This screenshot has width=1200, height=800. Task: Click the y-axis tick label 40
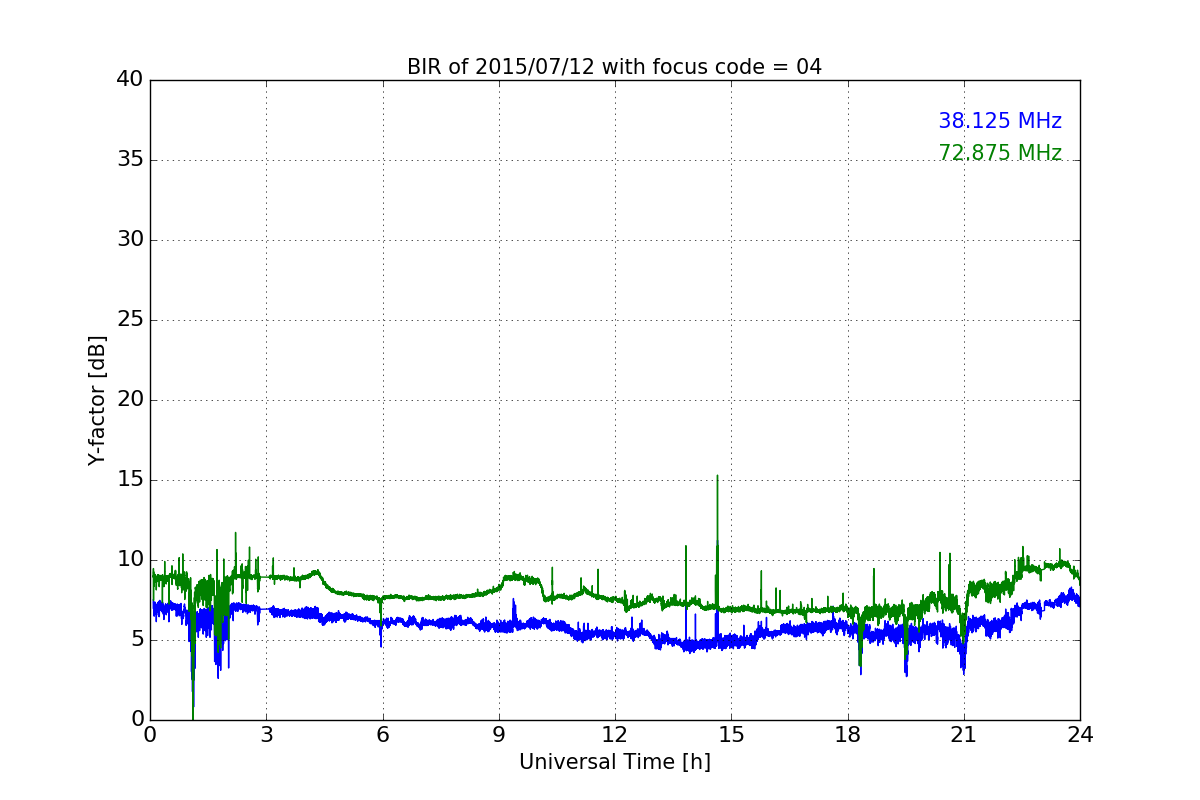pyautogui.click(x=130, y=80)
